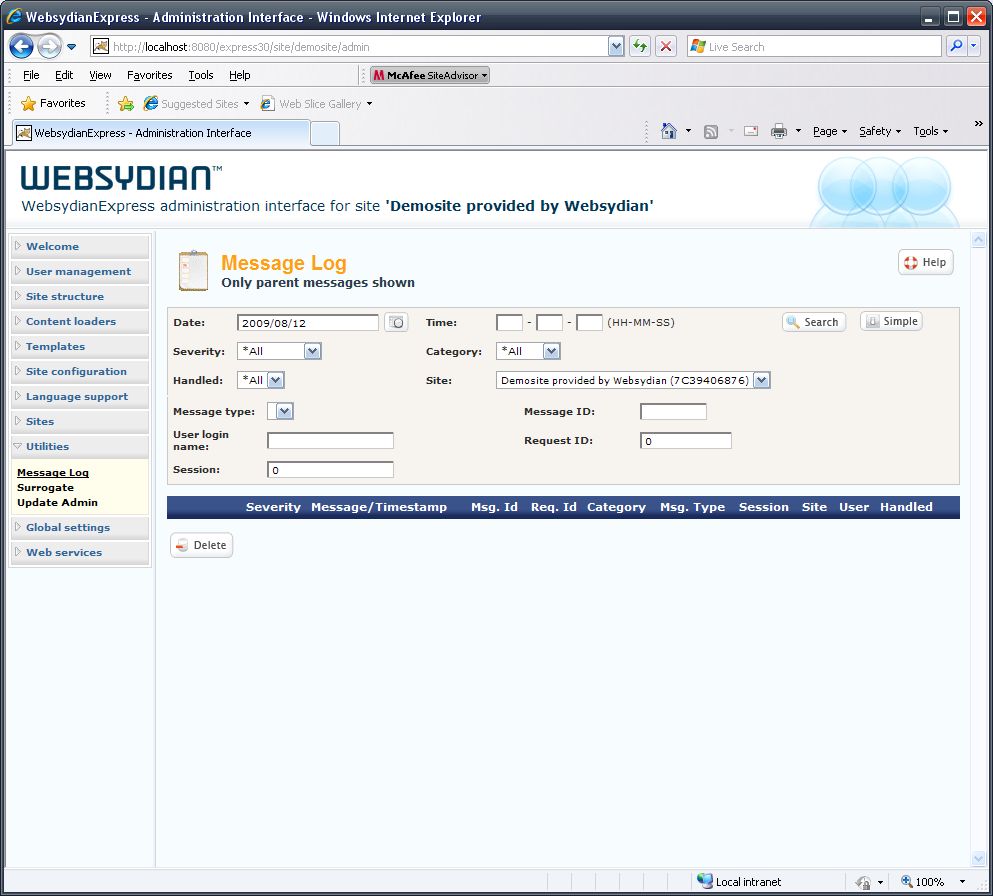The image size is (993, 896).
Task: Open the calendar date picker icon
Action: [x=396, y=322]
